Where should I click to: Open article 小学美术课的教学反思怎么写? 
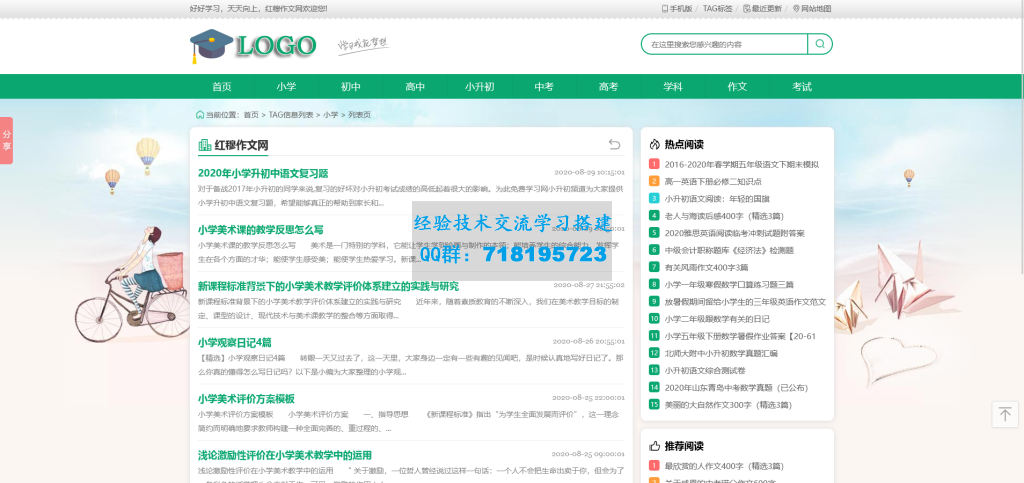[x=260, y=229]
